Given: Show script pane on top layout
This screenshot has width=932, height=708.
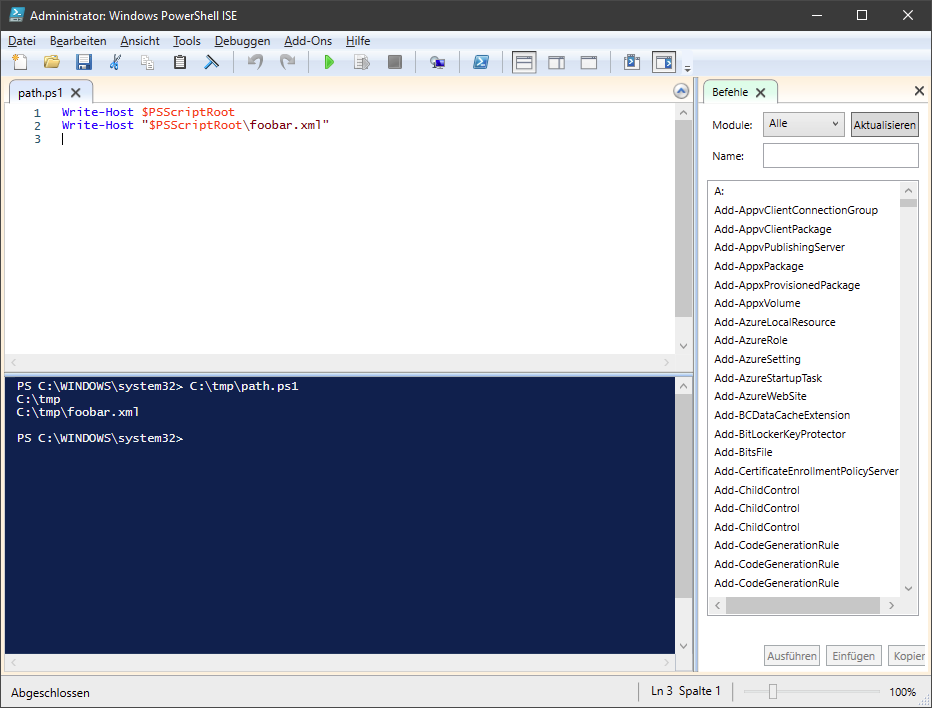Looking at the screenshot, I should click(524, 62).
